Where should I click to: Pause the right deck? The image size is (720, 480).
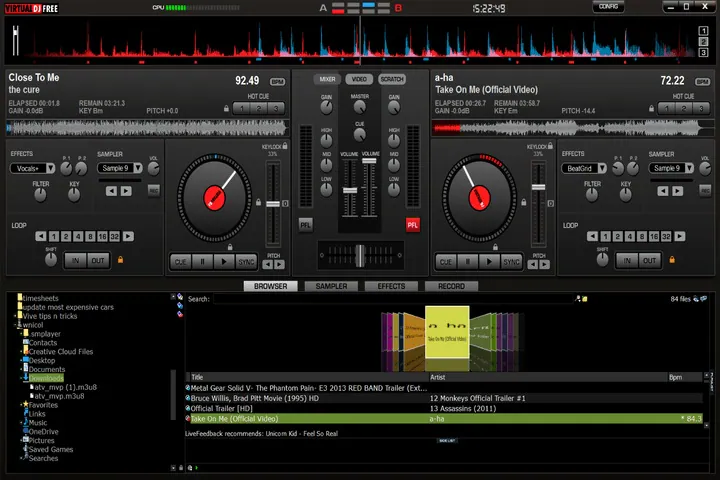(x=468, y=262)
